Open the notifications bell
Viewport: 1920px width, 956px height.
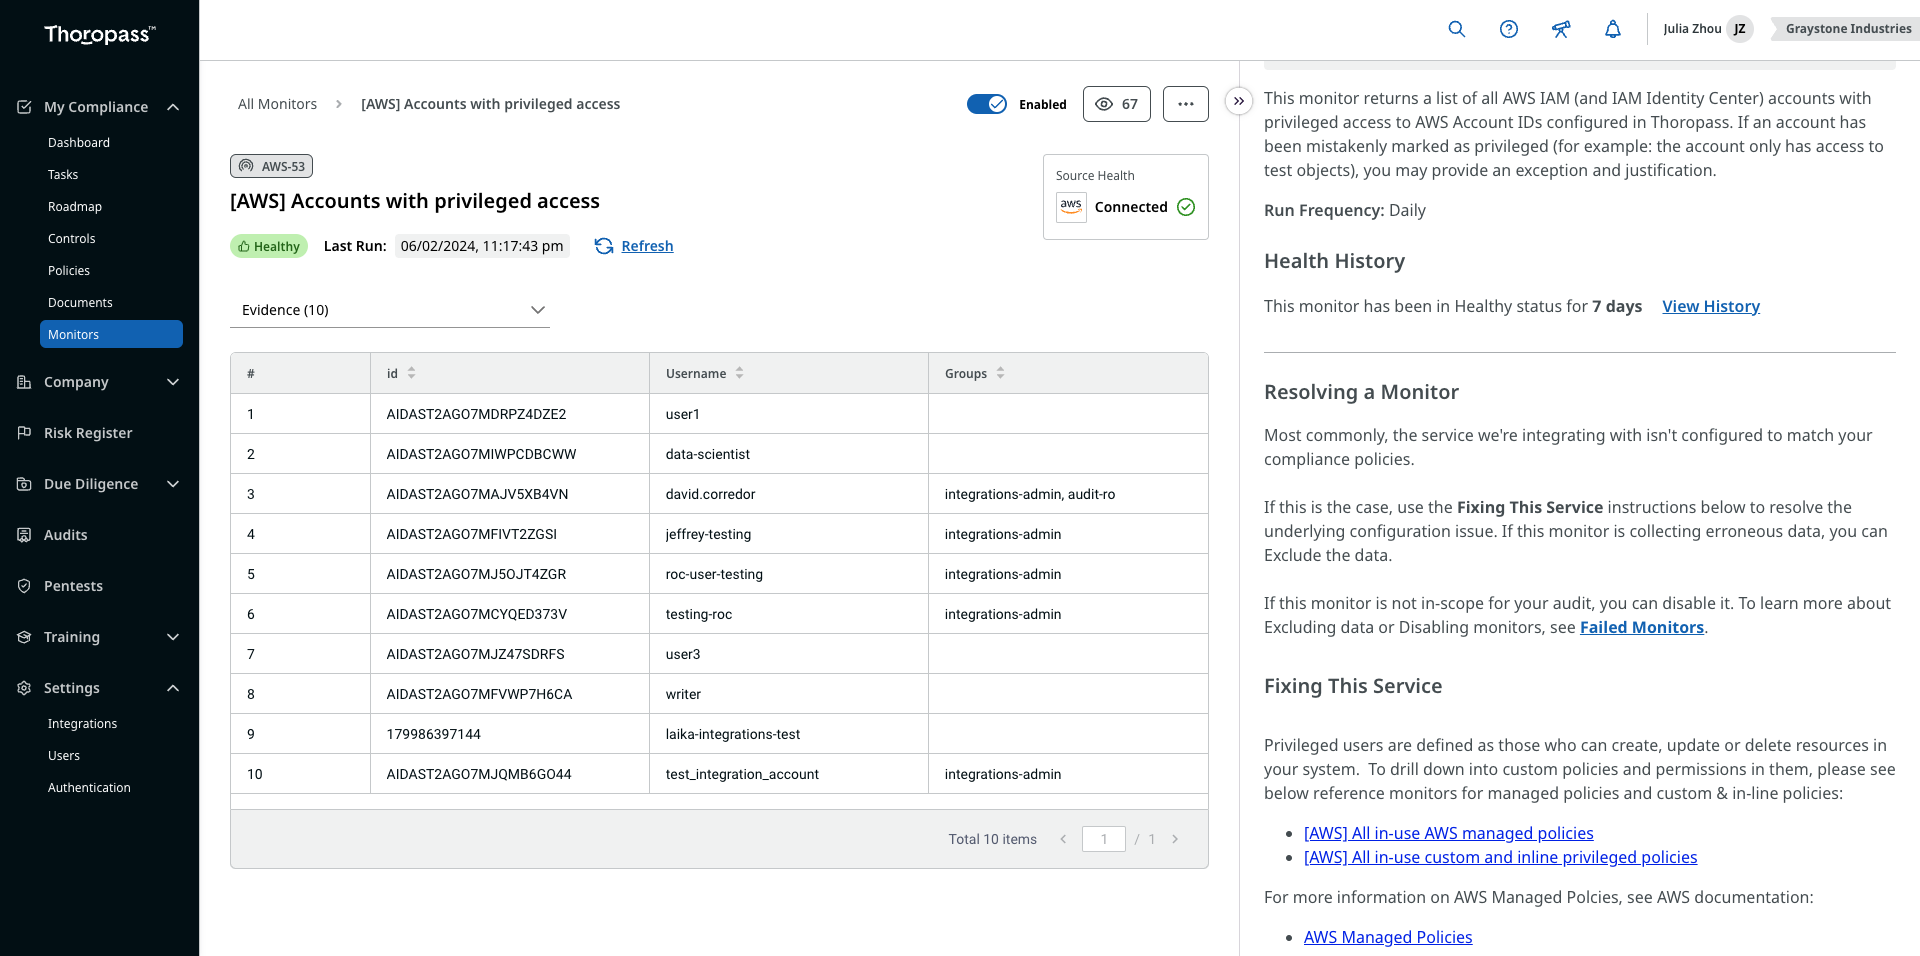pos(1613,29)
